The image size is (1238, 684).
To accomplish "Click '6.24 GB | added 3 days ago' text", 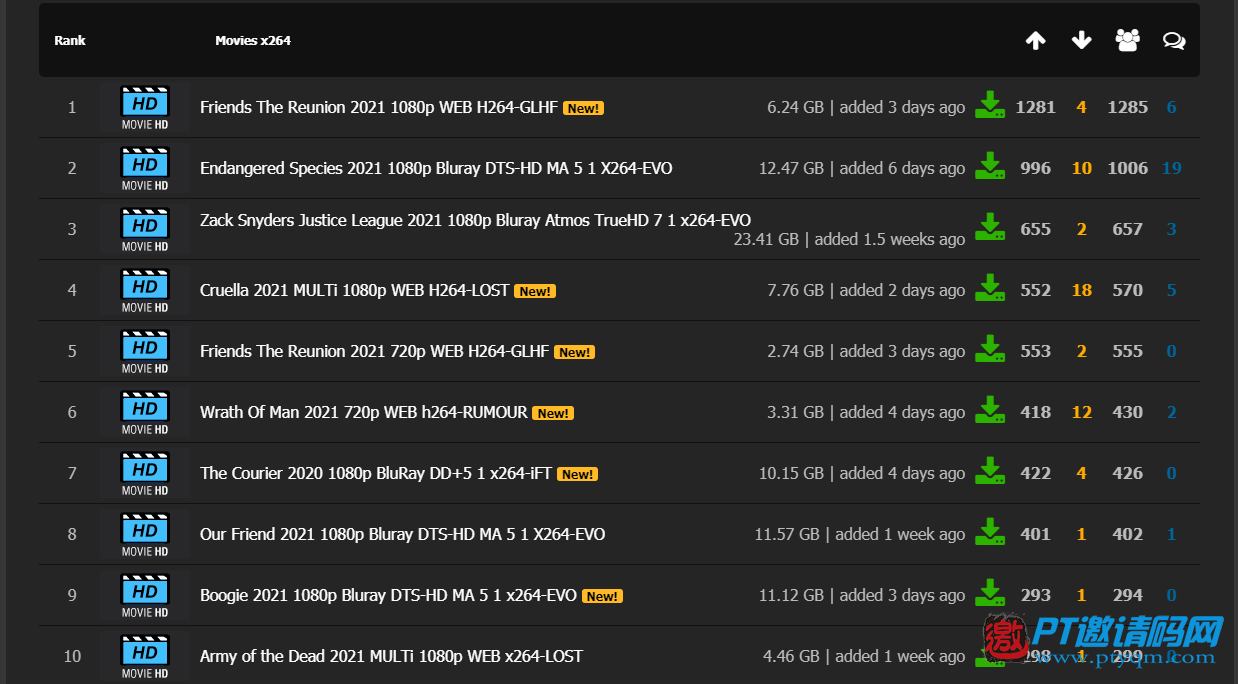I will point(866,107).
